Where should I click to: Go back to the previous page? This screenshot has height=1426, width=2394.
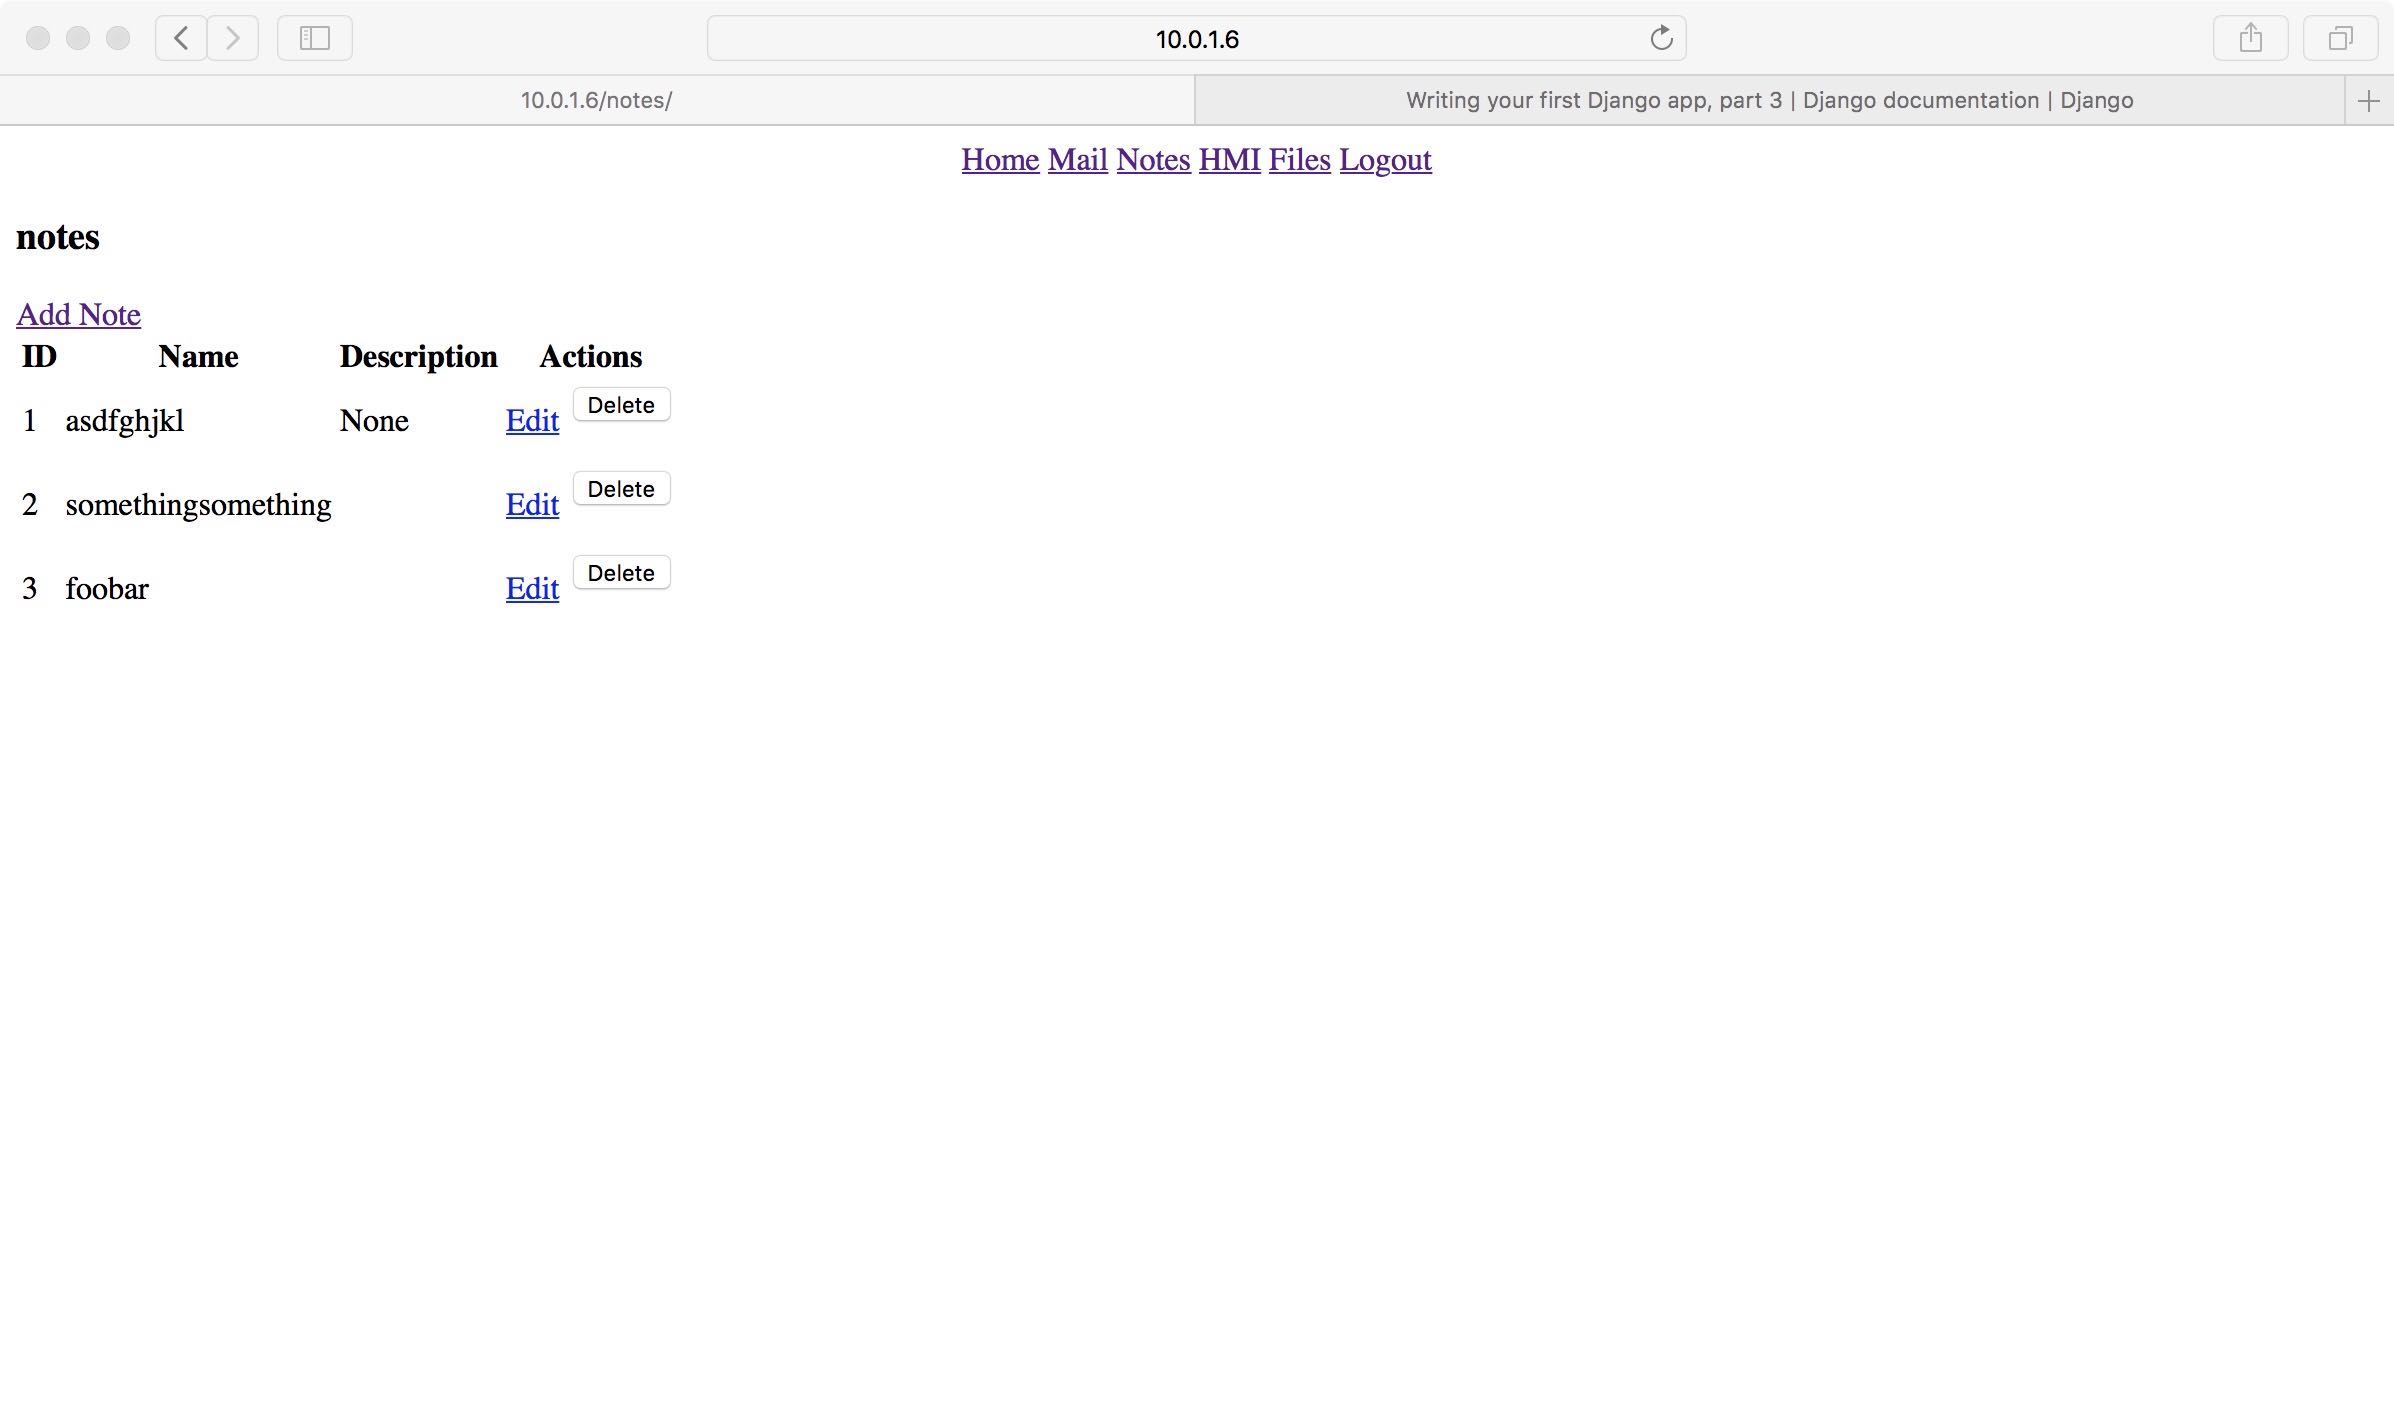[181, 38]
